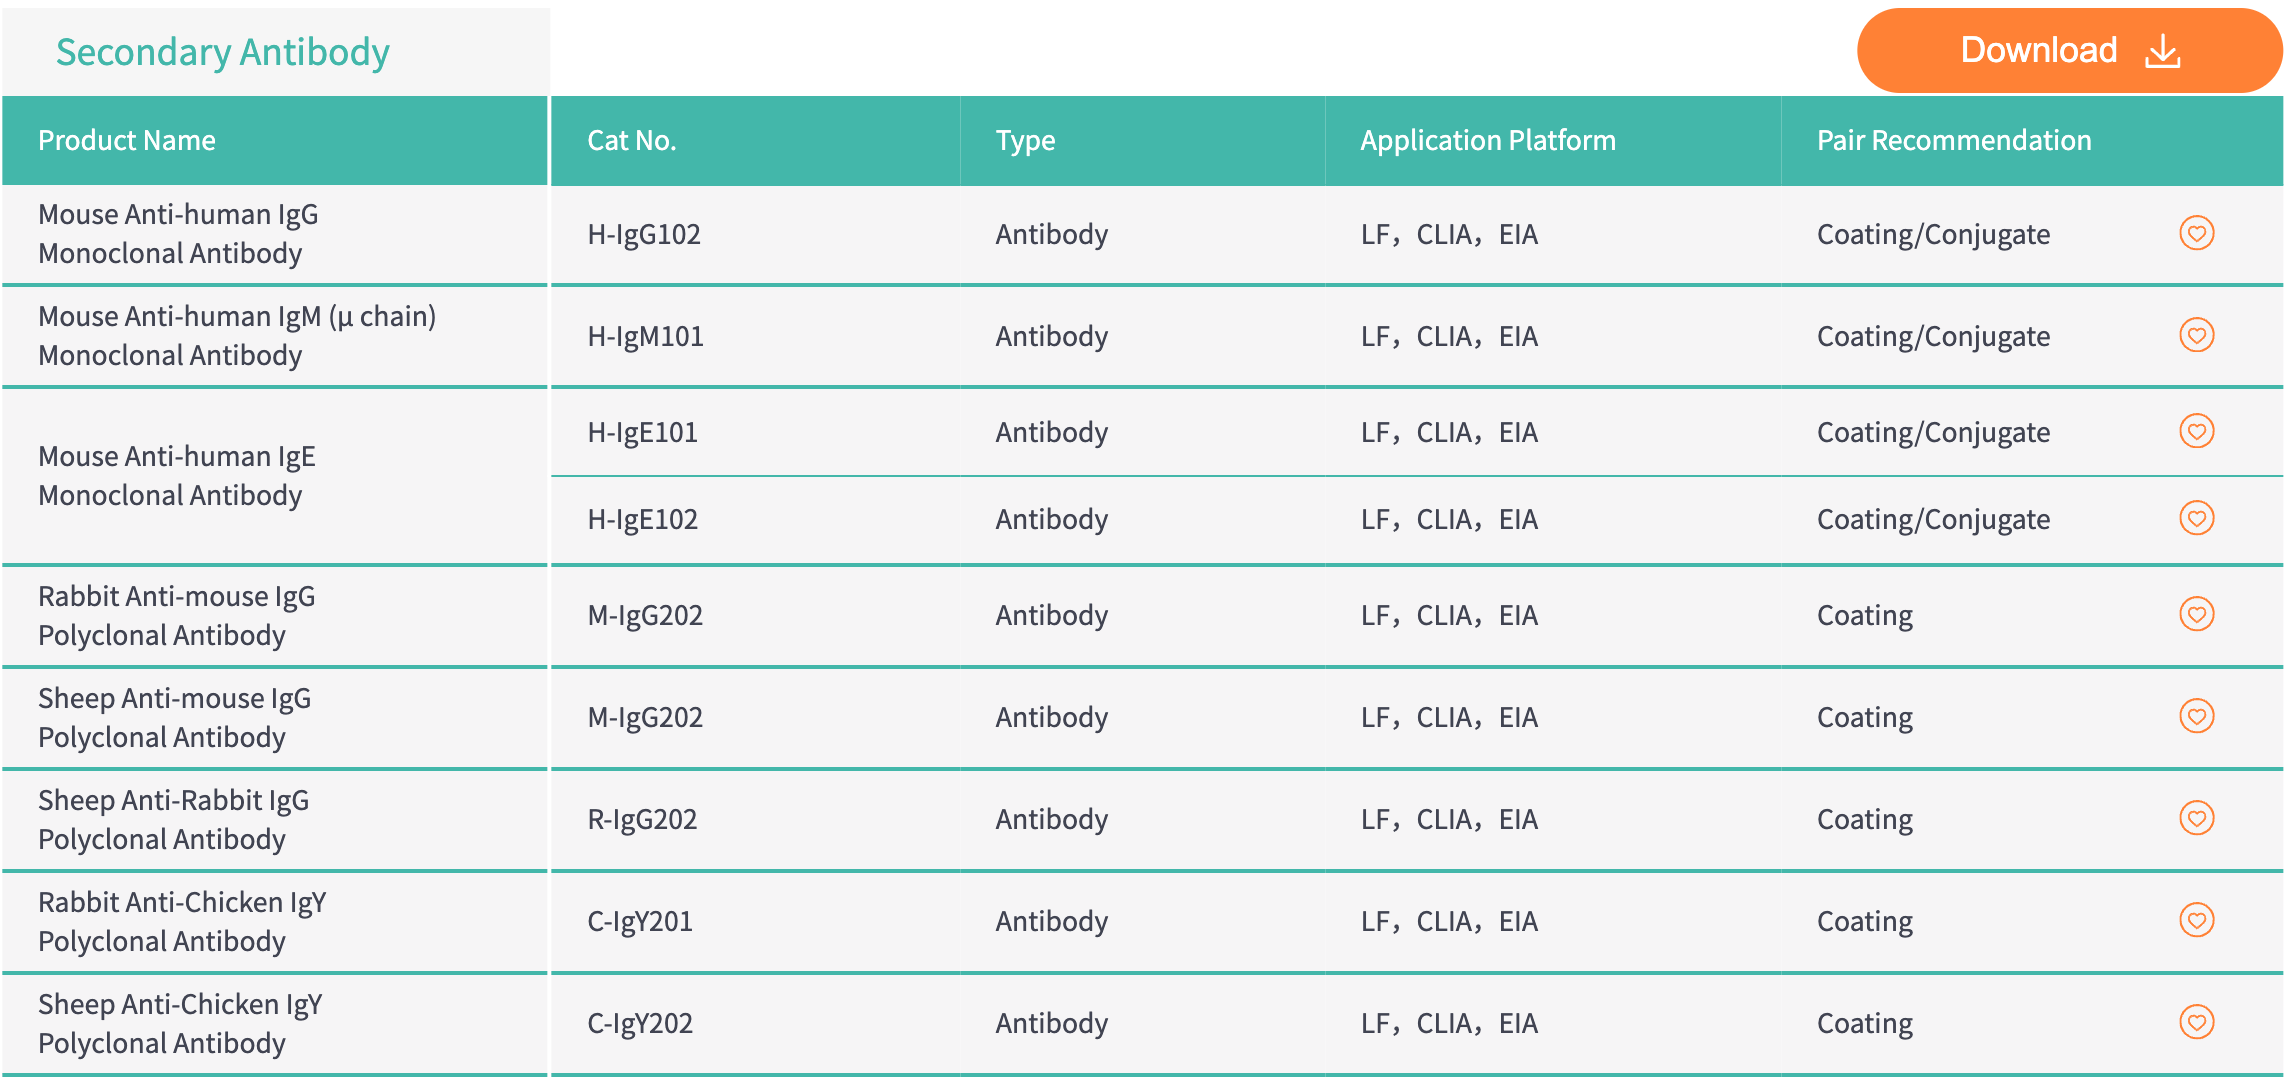Viewport: 2286px width, 1080px height.
Task: Click the orange Download button
Action: pyautogui.click(x=2069, y=51)
